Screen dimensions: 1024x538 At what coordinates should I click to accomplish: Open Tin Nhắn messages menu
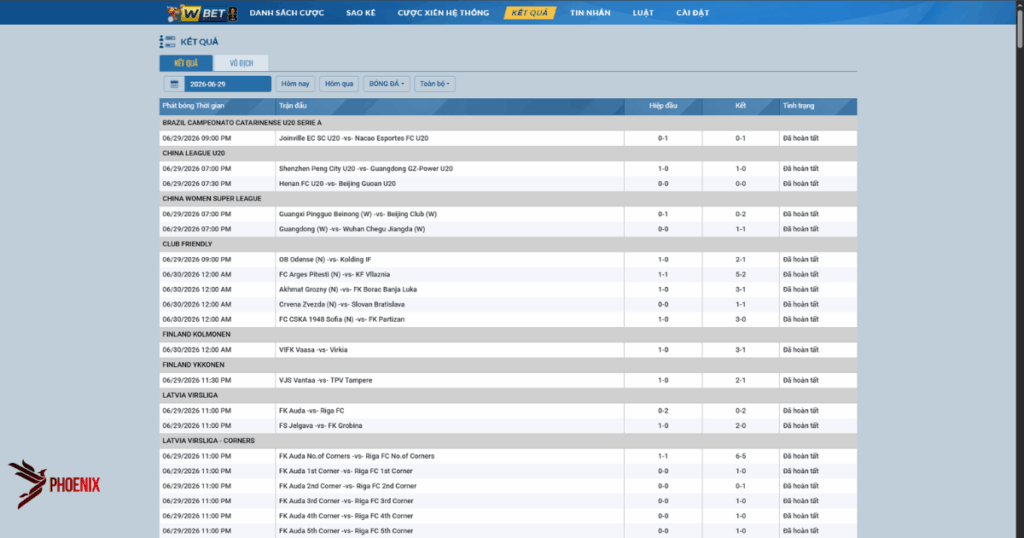590,12
